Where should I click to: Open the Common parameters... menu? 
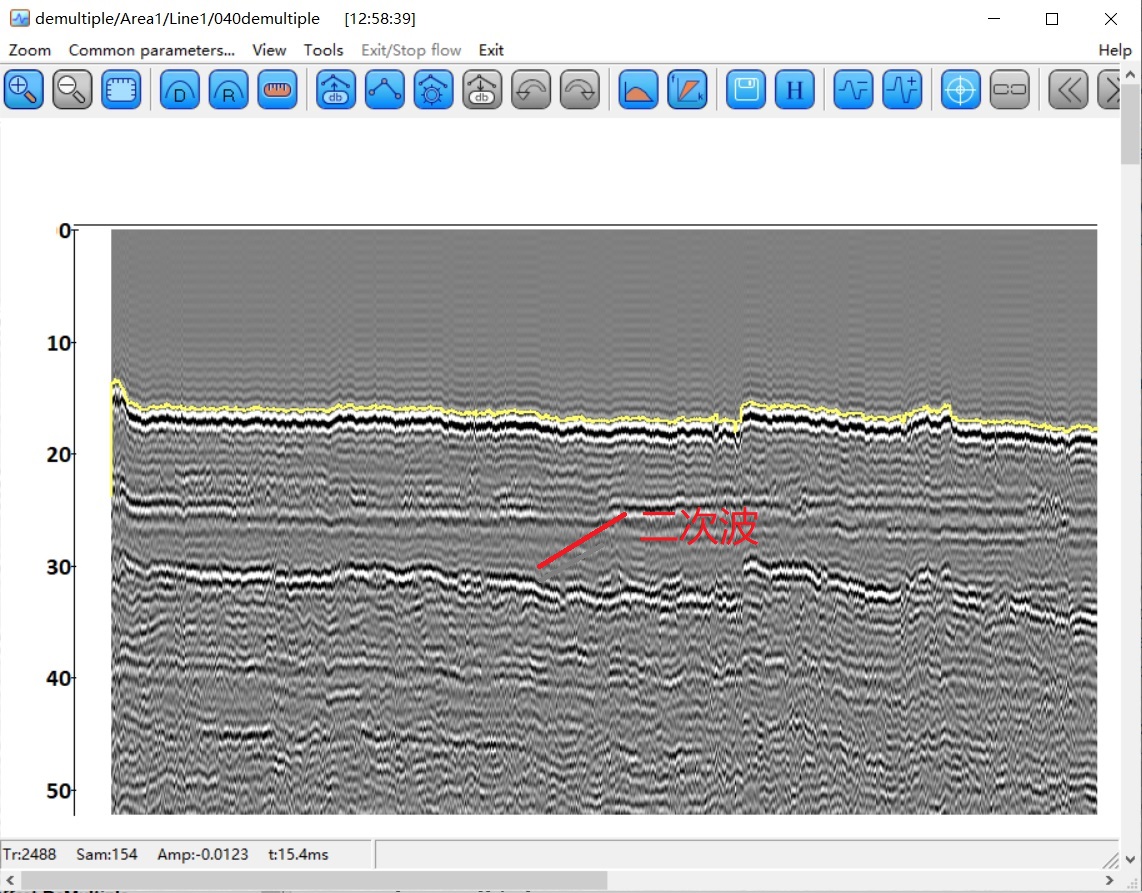pos(151,50)
